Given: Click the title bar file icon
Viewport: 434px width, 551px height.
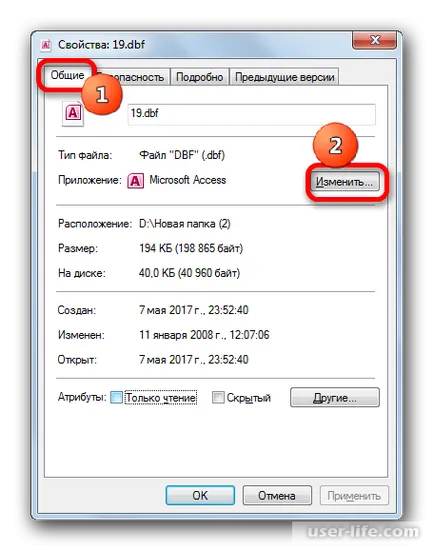Looking at the screenshot, I should pyautogui.click(x=46, y=45).
